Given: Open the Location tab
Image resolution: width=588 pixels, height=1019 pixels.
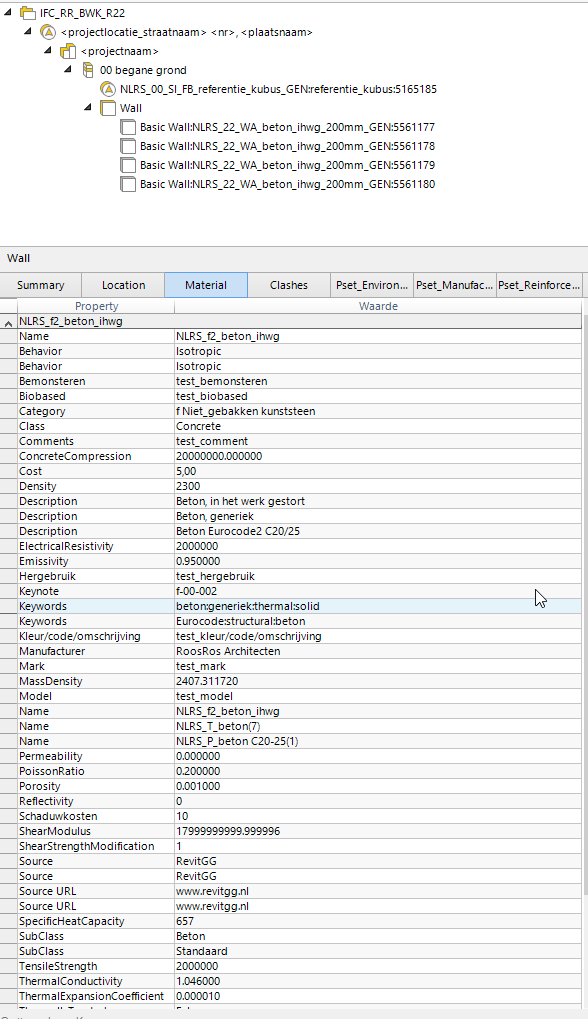Looking at the screenshot, I should point(122,284).
